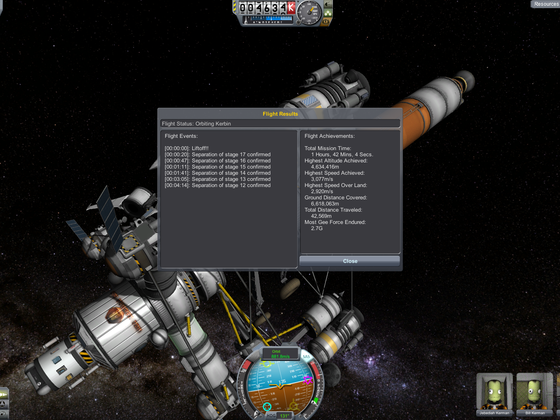Click the green three-dot icon on the altimeter panel

[327, 14]
